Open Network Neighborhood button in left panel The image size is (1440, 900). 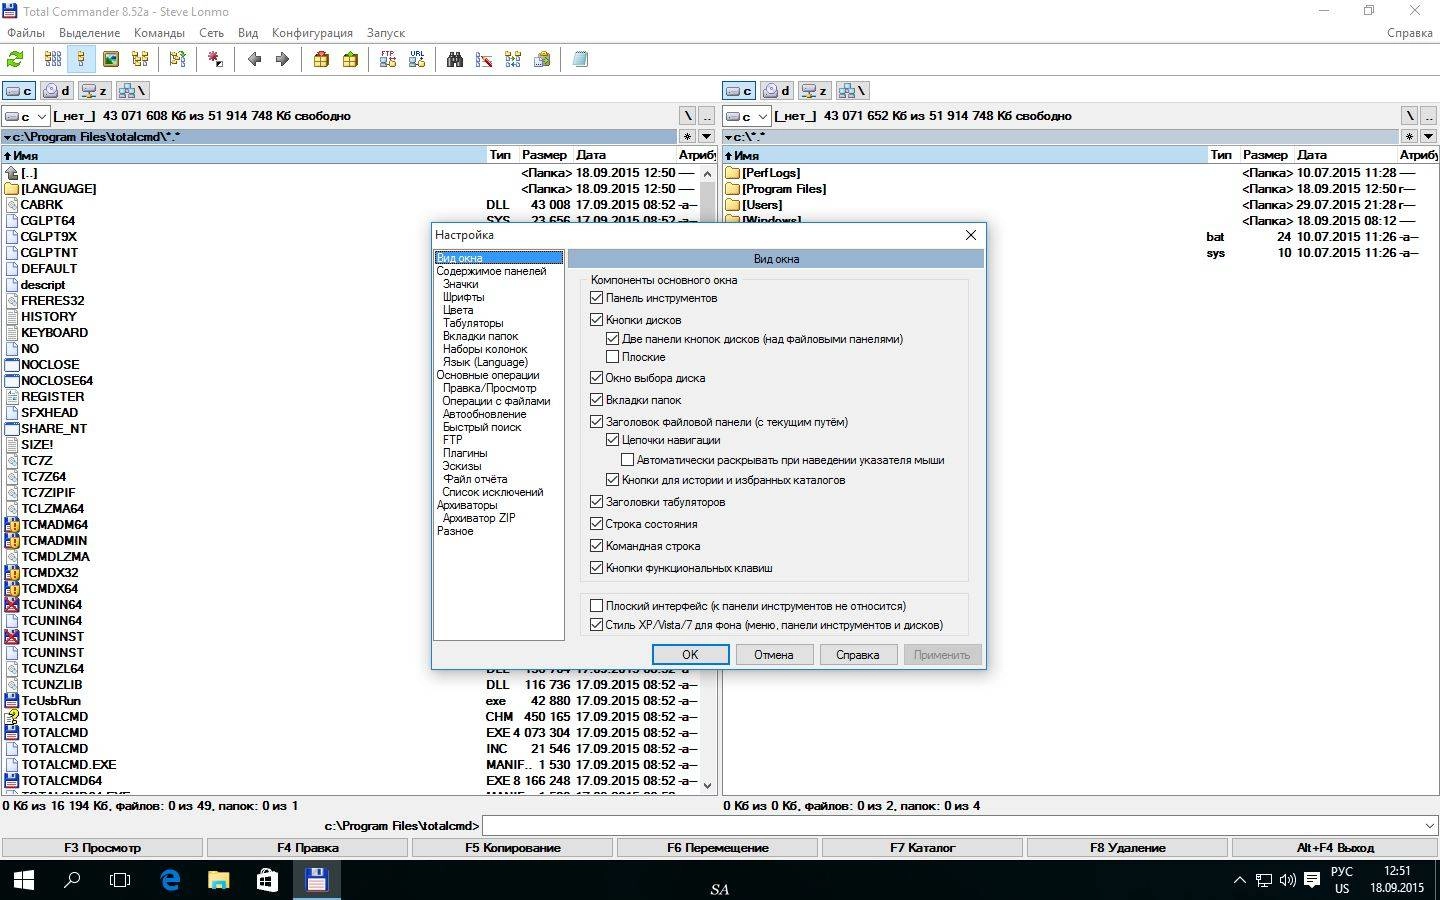pyautogui.click(x=132, y=91)
